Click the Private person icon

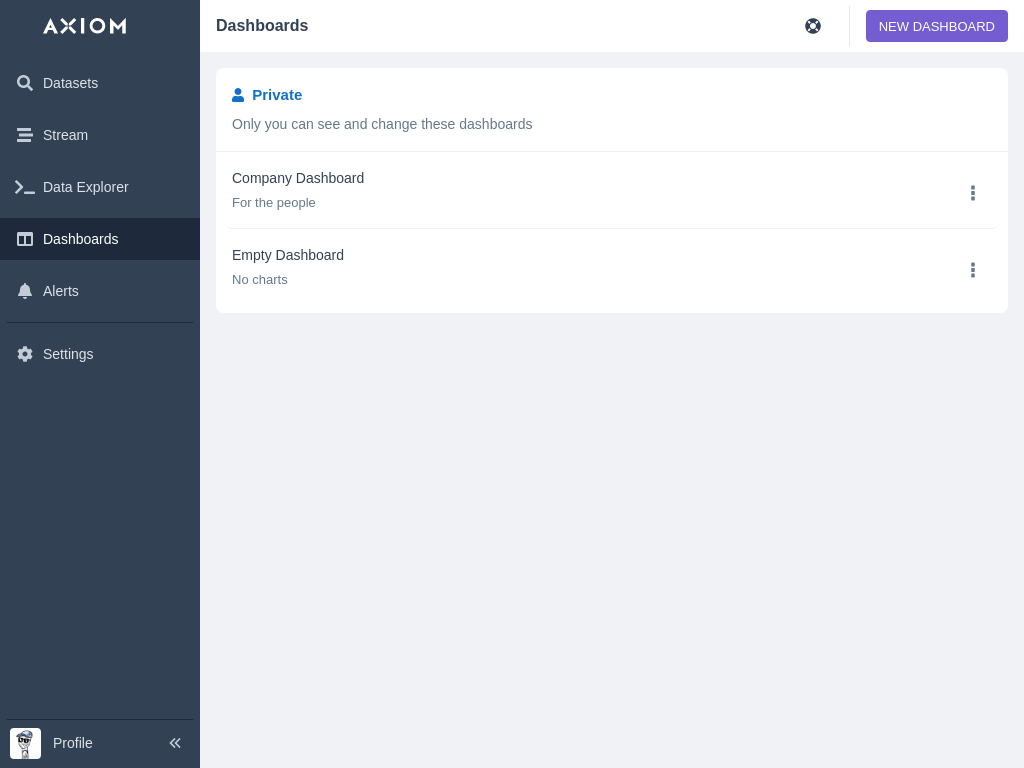(238, 95)
